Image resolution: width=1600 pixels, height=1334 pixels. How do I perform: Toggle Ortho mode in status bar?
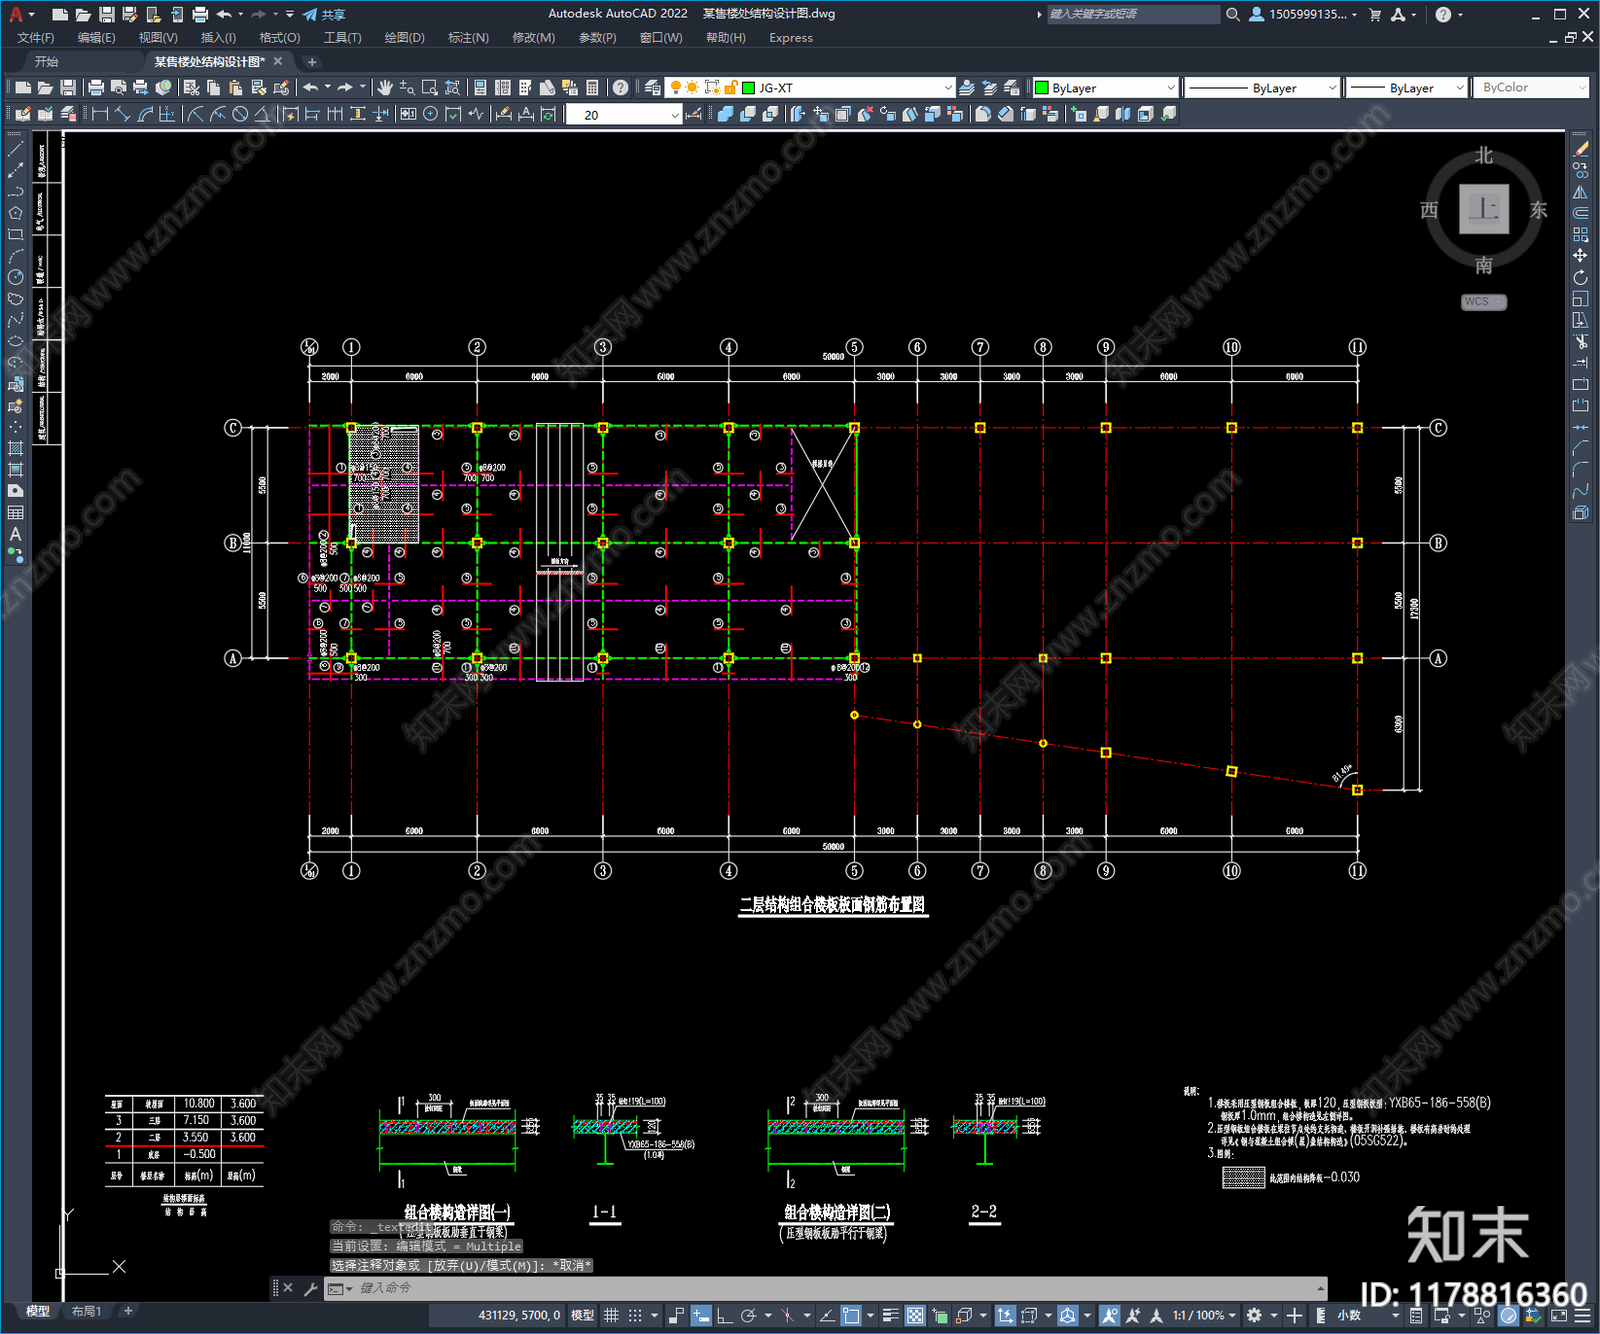724,1315
